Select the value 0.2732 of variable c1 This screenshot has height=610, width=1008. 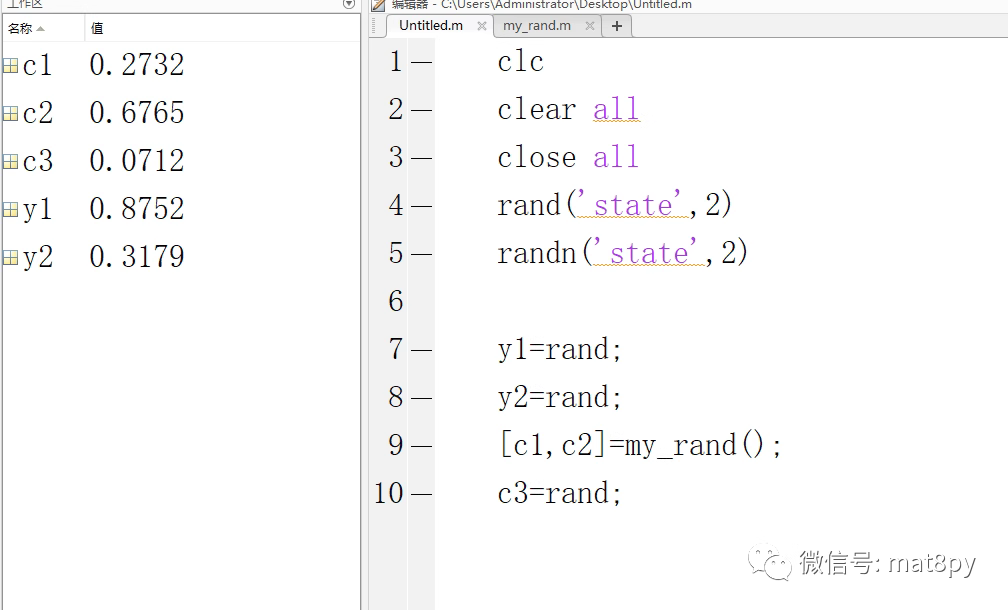tap(137, 65)
